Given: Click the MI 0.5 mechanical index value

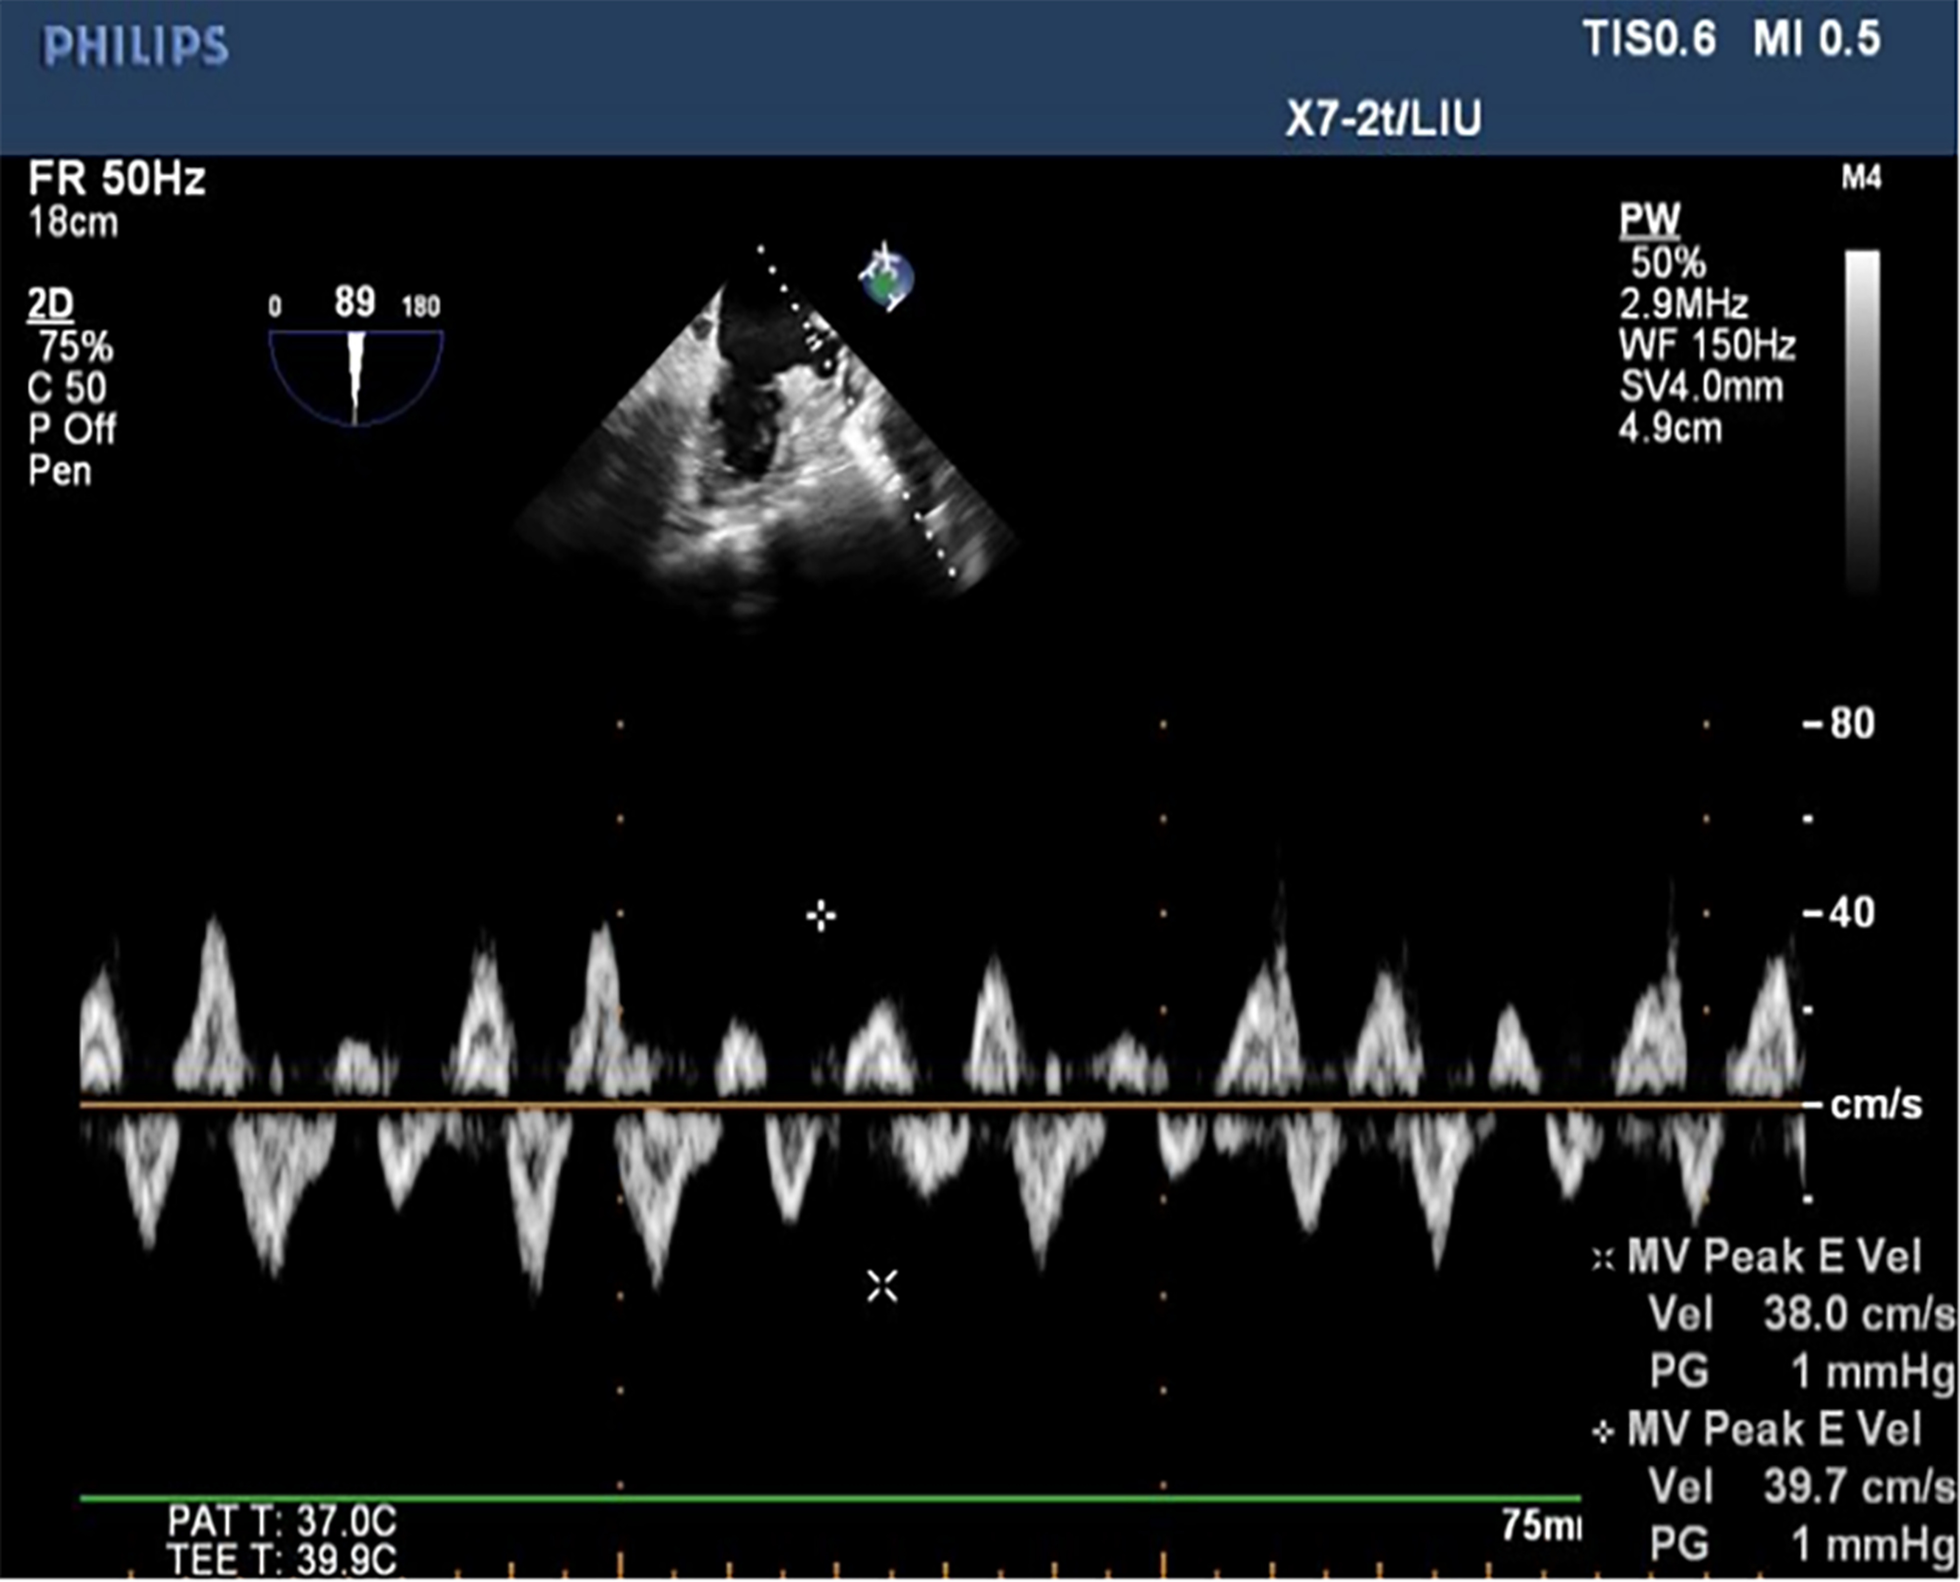Looking at the screenshot, I should pyautogui.click(x=1817, y=40).
